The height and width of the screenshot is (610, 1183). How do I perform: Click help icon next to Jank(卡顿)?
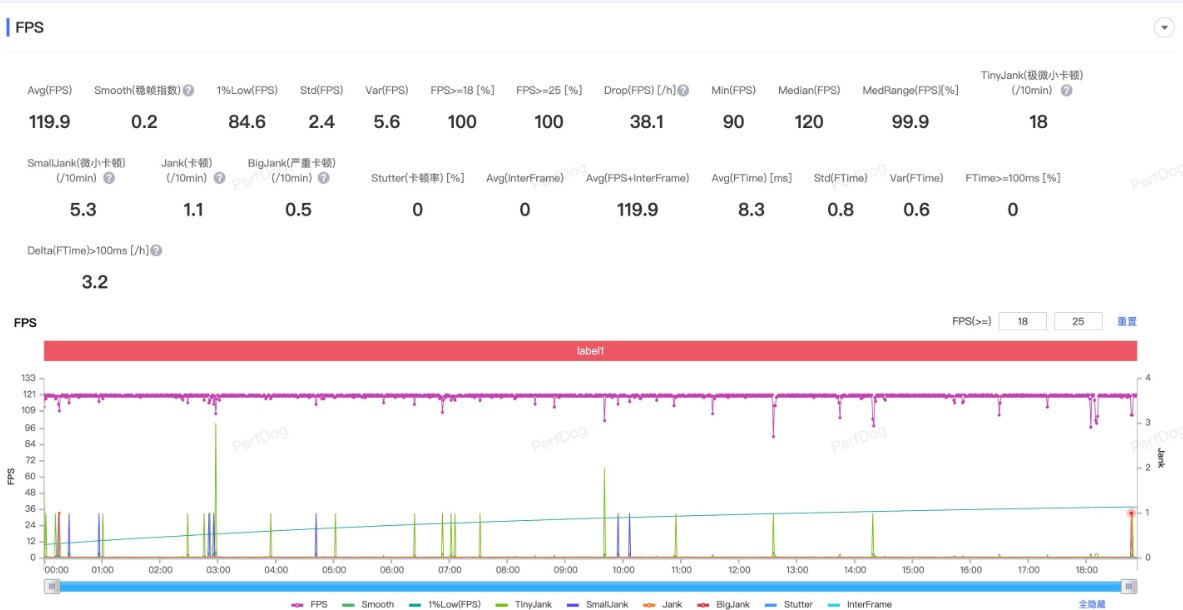(x=216, y=178)
